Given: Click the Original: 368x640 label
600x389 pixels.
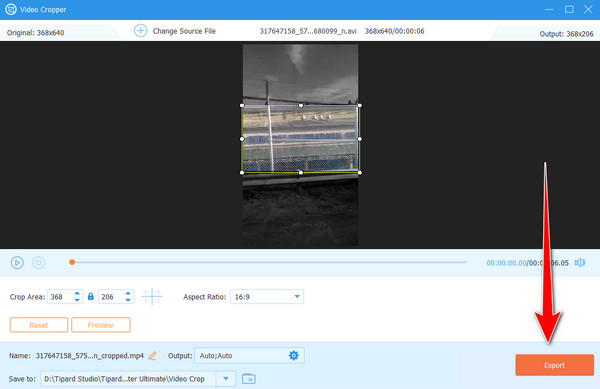Looking at the screenshot, I should click(x=35, y=33).
